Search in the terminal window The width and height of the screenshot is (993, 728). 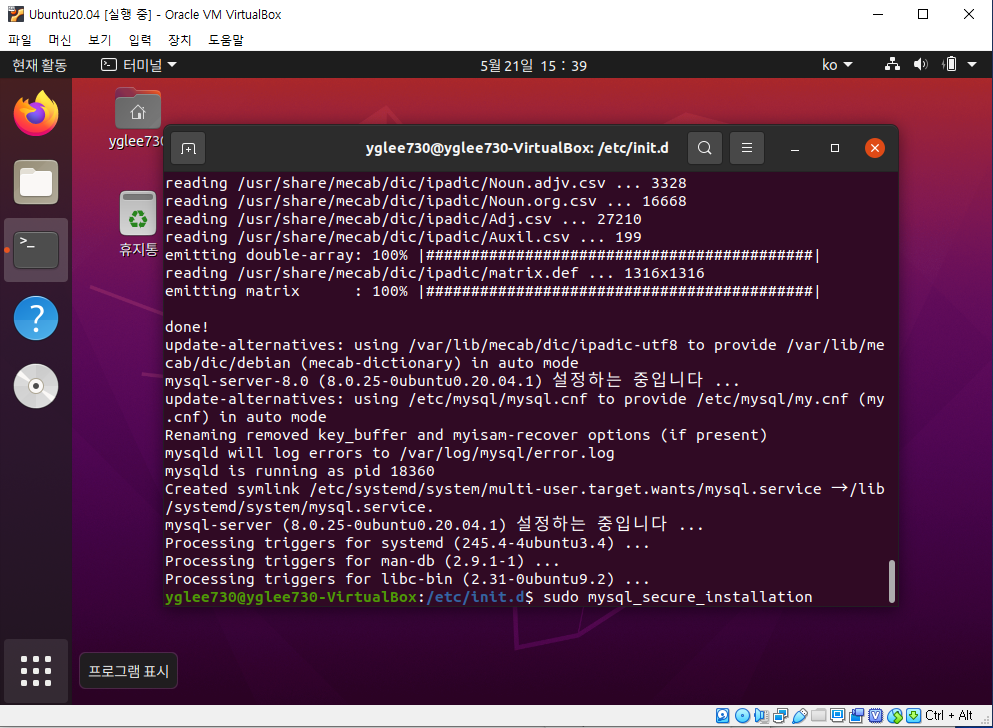pyautogui.click(x=705, y=148)
